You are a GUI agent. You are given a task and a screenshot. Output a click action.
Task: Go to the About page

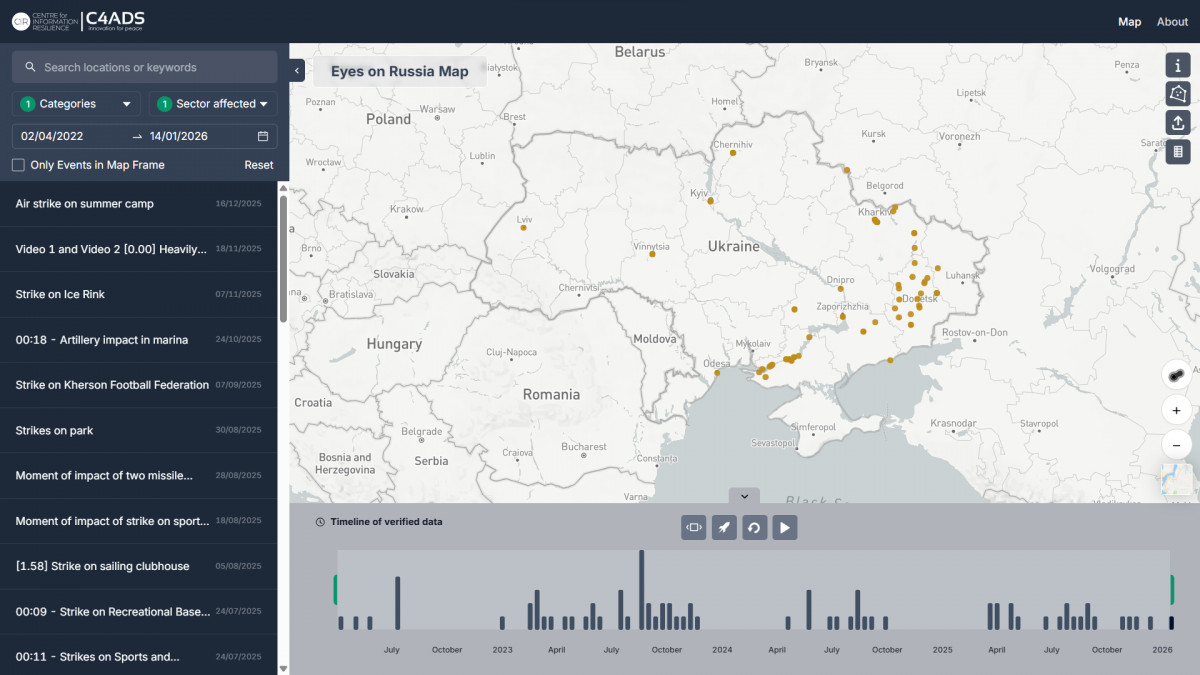click(x=1172, y=22)
